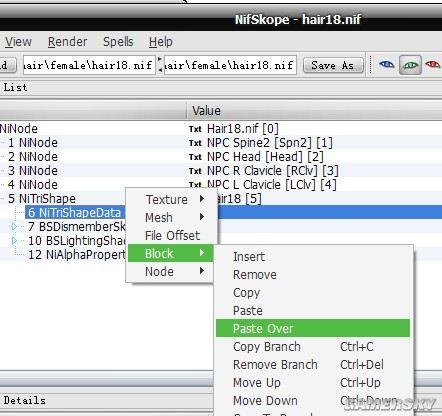Click the Txt icon beside NPC R Clavicle
The height and width of the screenshot is (416, 442).
(x=195, y=171)
